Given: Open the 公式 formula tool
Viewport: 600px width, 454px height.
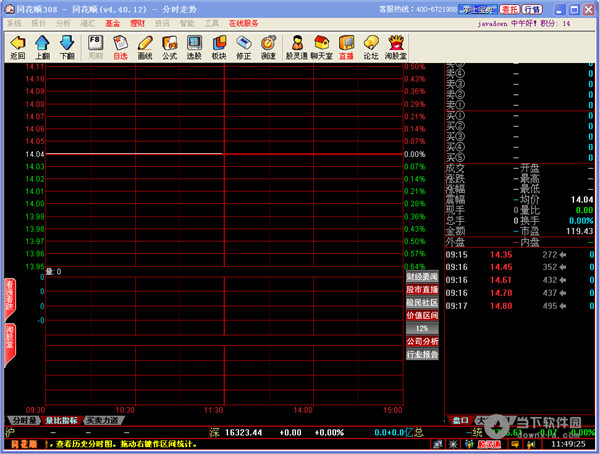Looking at the screenshot, I should (170, 47).
